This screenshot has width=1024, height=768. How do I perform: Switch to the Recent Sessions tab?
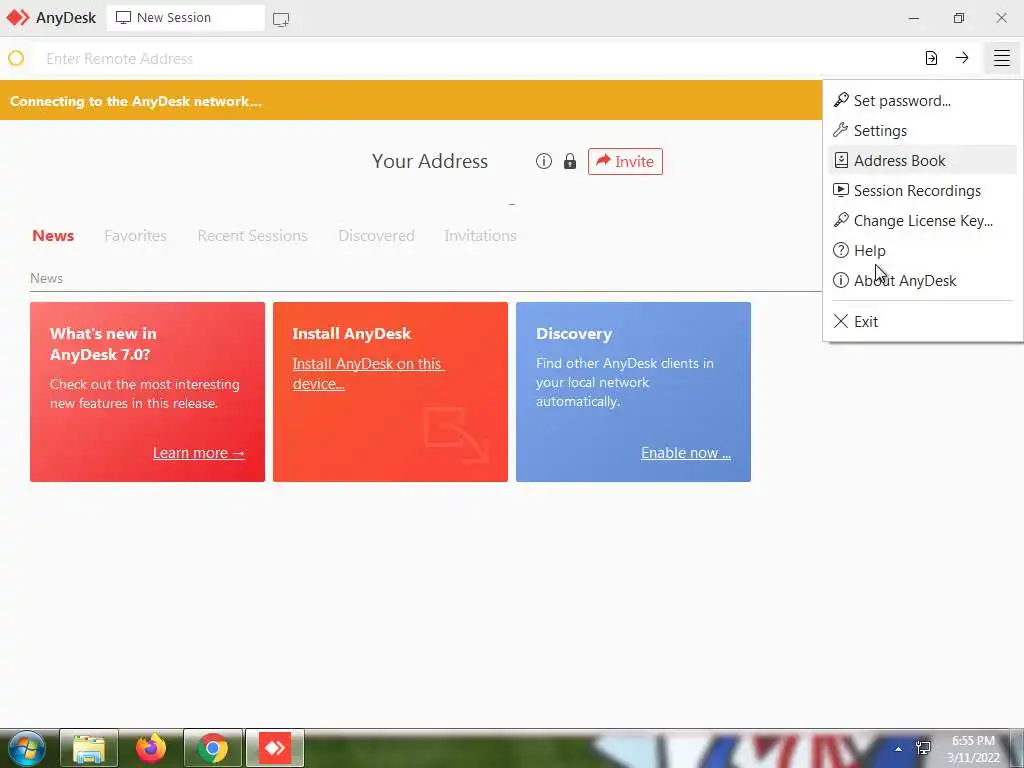pyautogui.click(x=252, y=236)
